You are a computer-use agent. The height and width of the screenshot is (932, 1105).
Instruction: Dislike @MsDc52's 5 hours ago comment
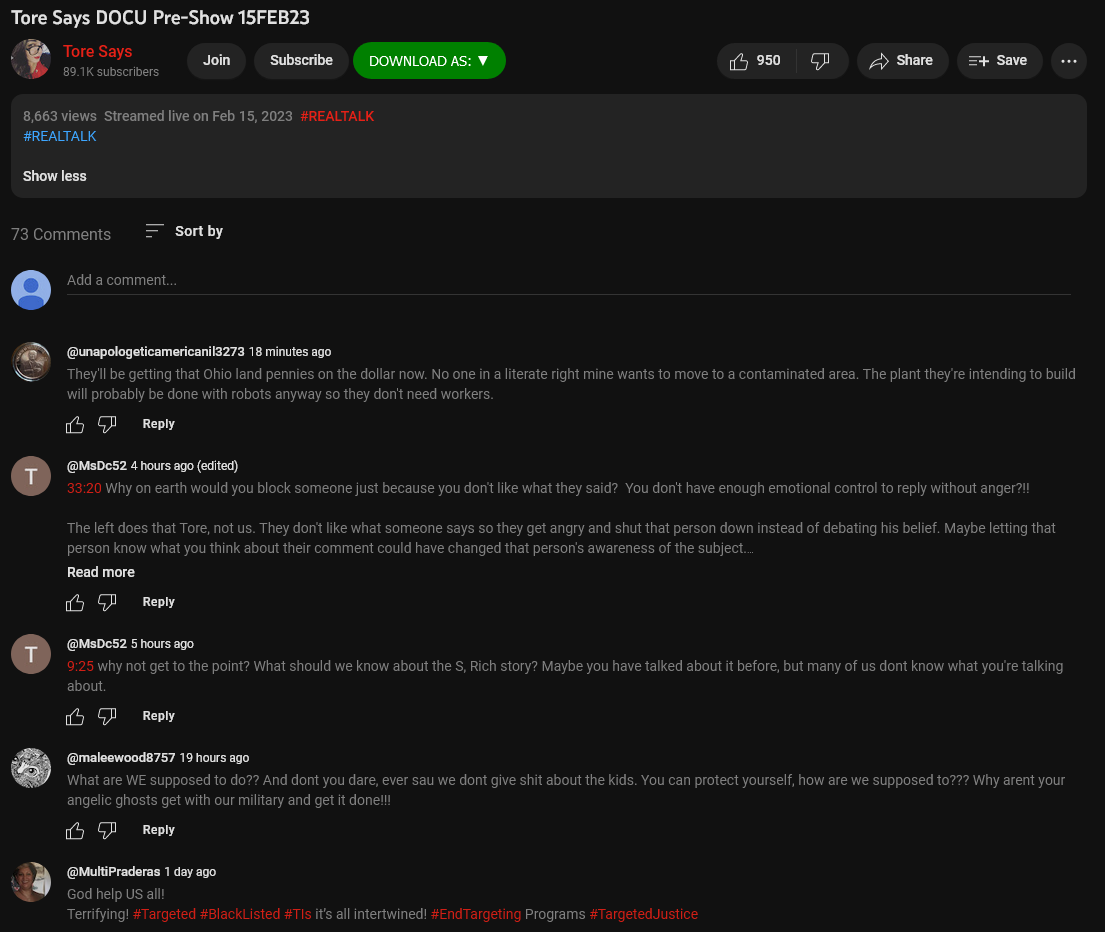point(107,716)
